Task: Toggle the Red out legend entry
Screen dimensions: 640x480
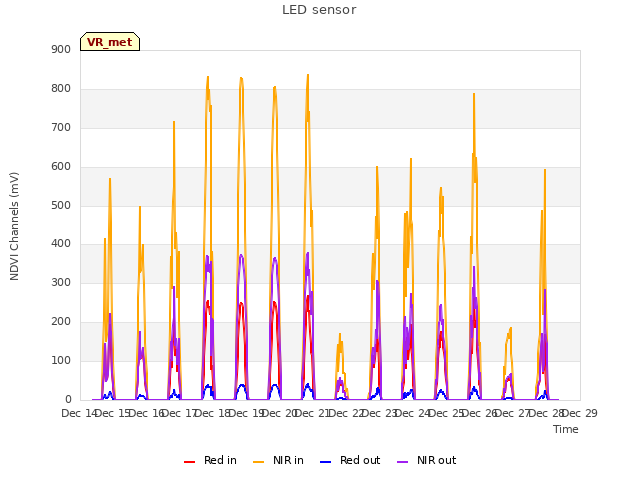Action: 350,460
